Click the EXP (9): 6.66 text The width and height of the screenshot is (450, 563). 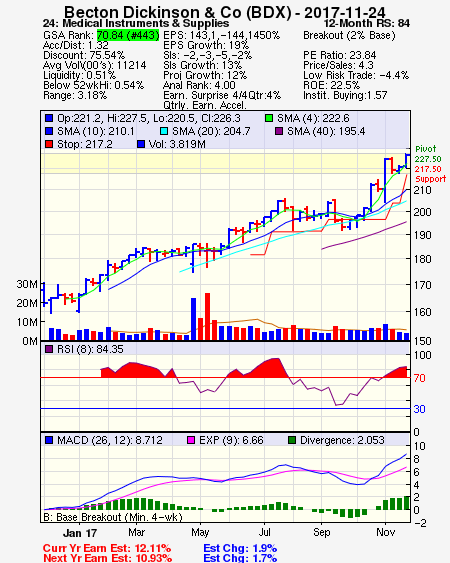pyautogui.click(x=231, y=440)
